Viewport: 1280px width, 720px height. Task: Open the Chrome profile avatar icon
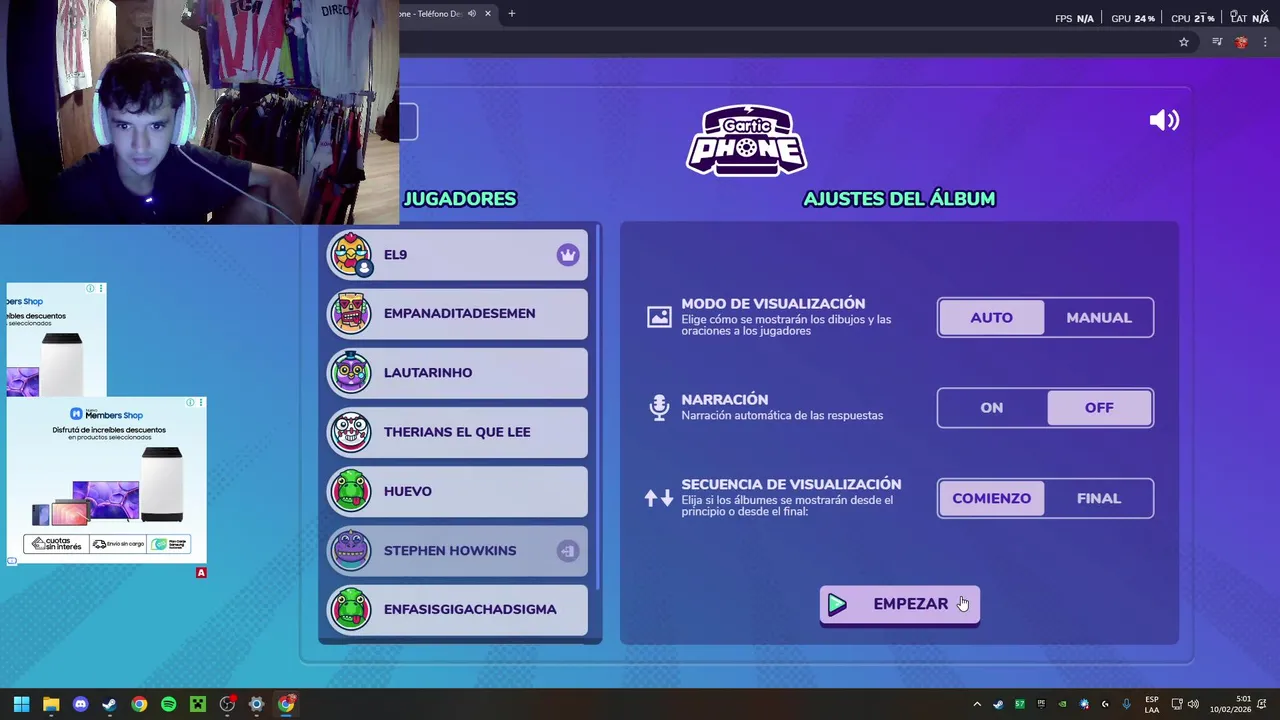click(1241, 42)
